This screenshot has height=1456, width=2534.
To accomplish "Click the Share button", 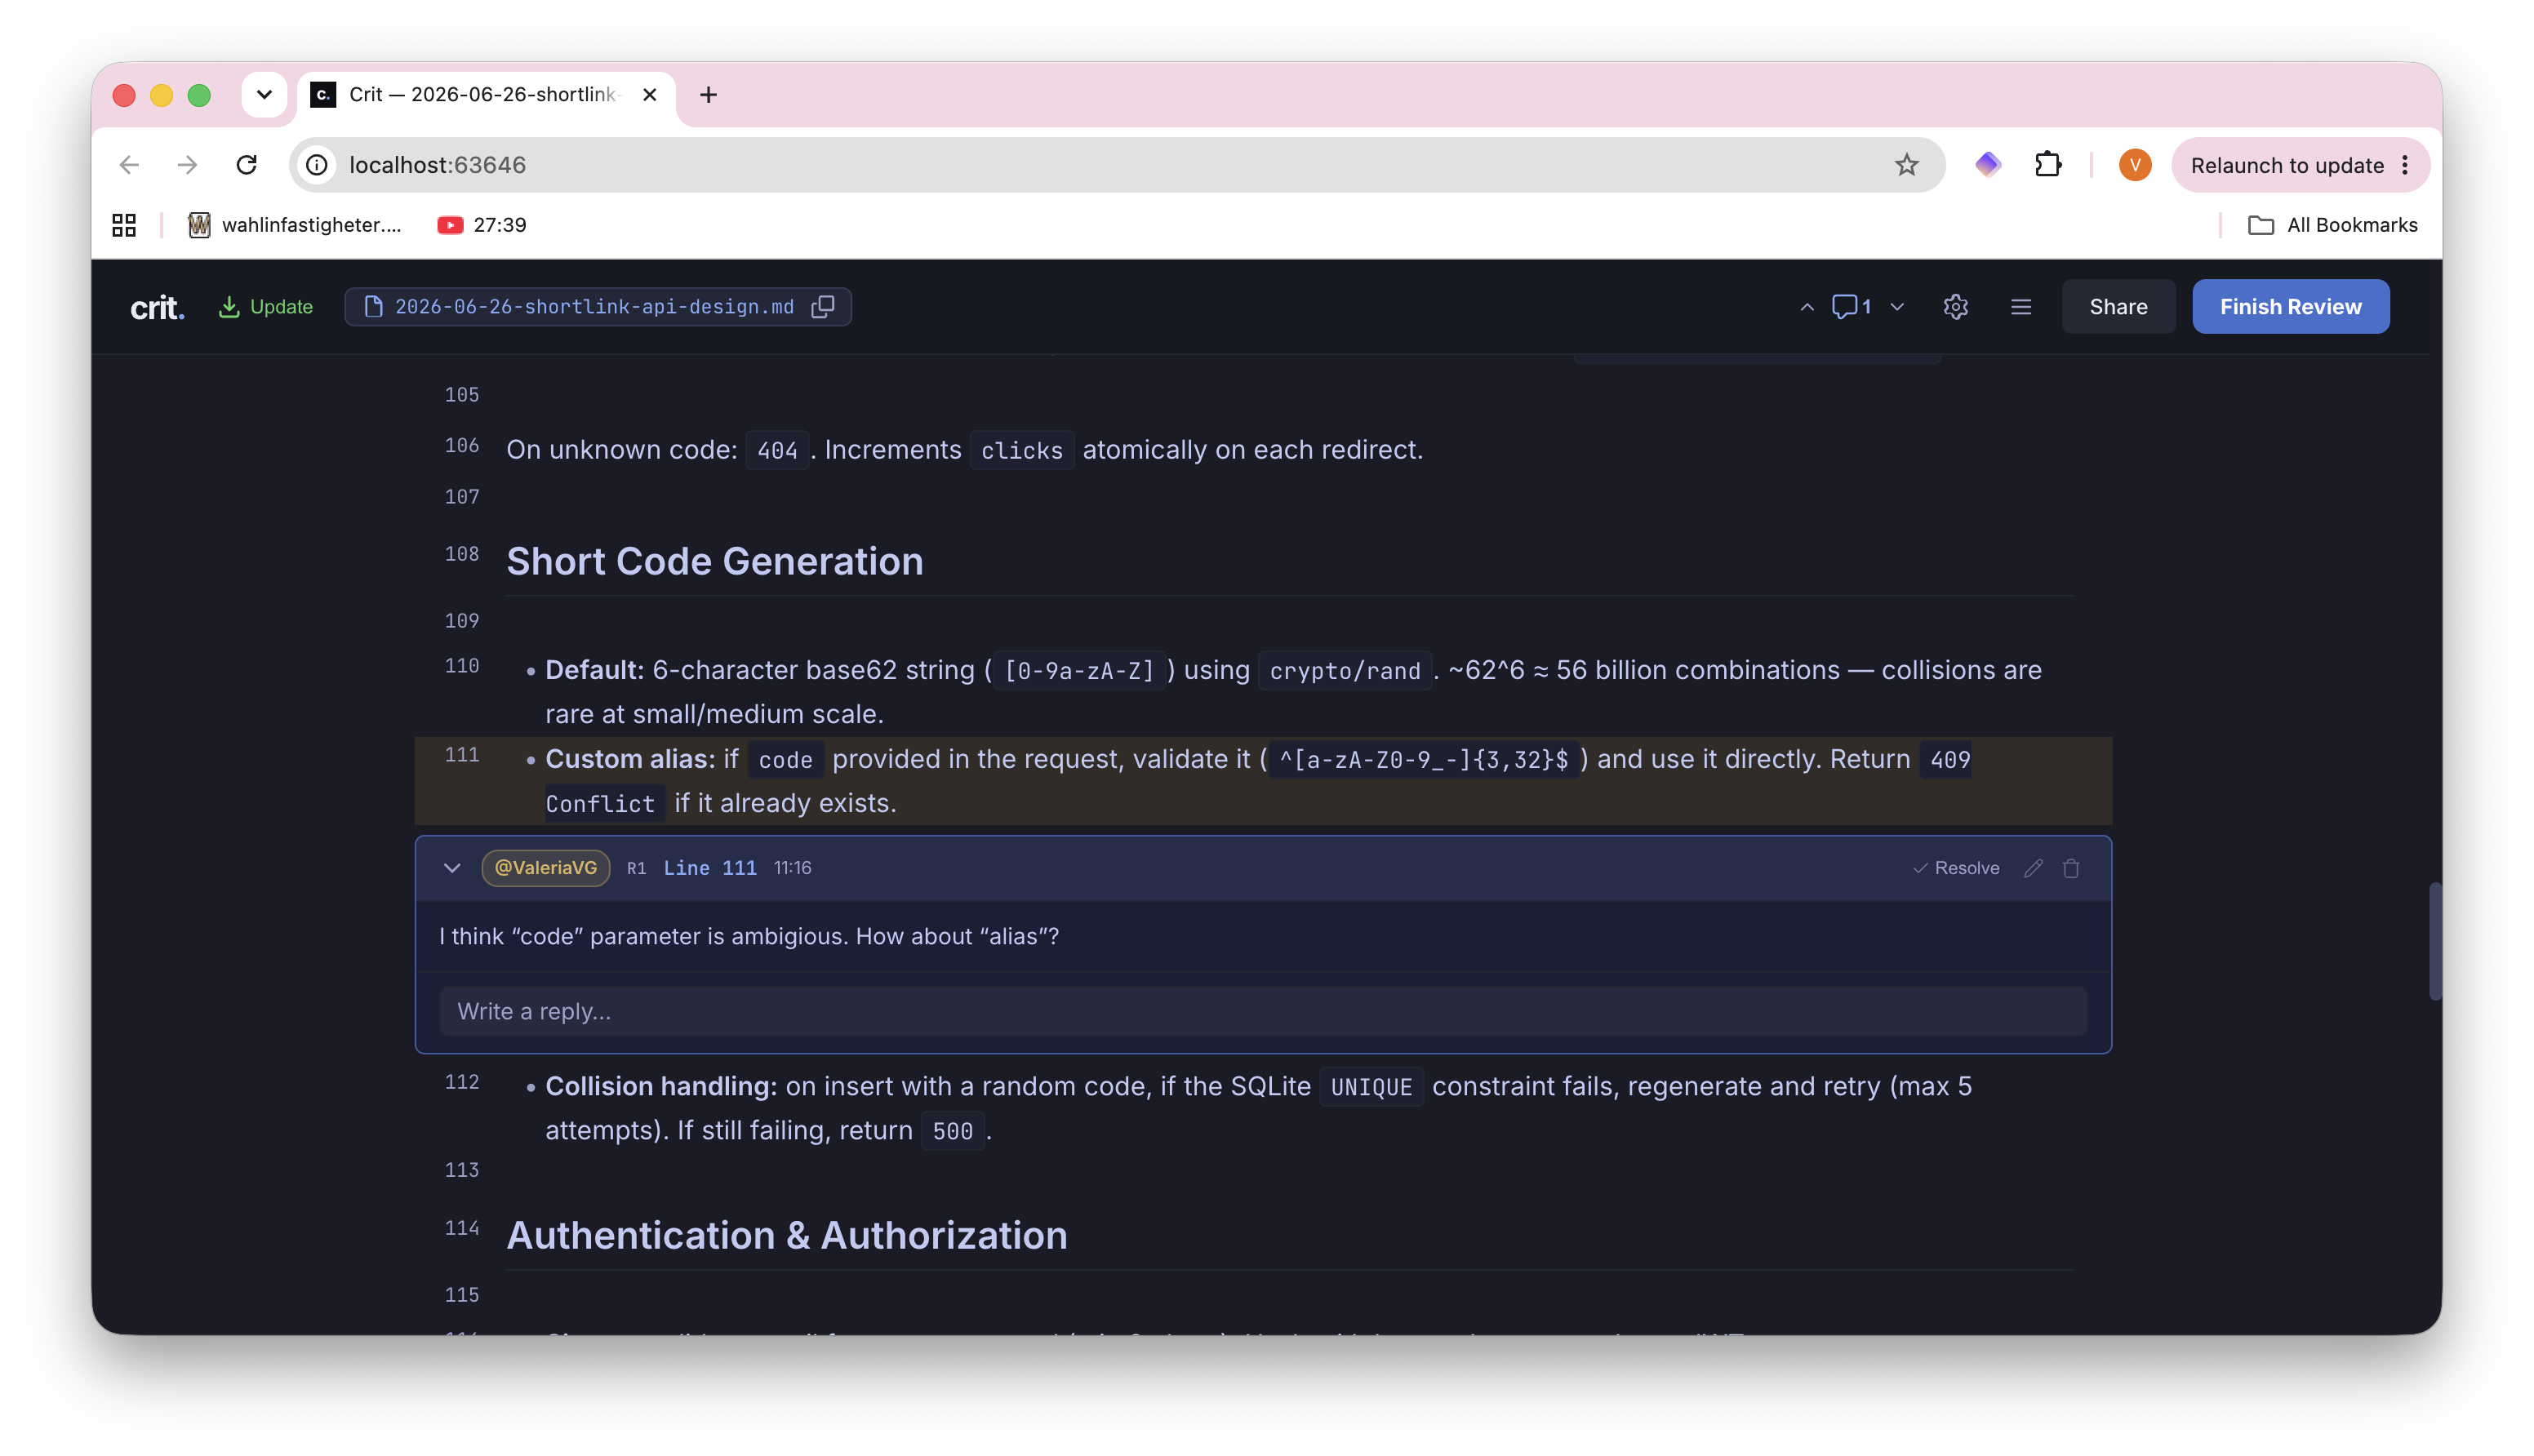I will tap(2117, 307).
